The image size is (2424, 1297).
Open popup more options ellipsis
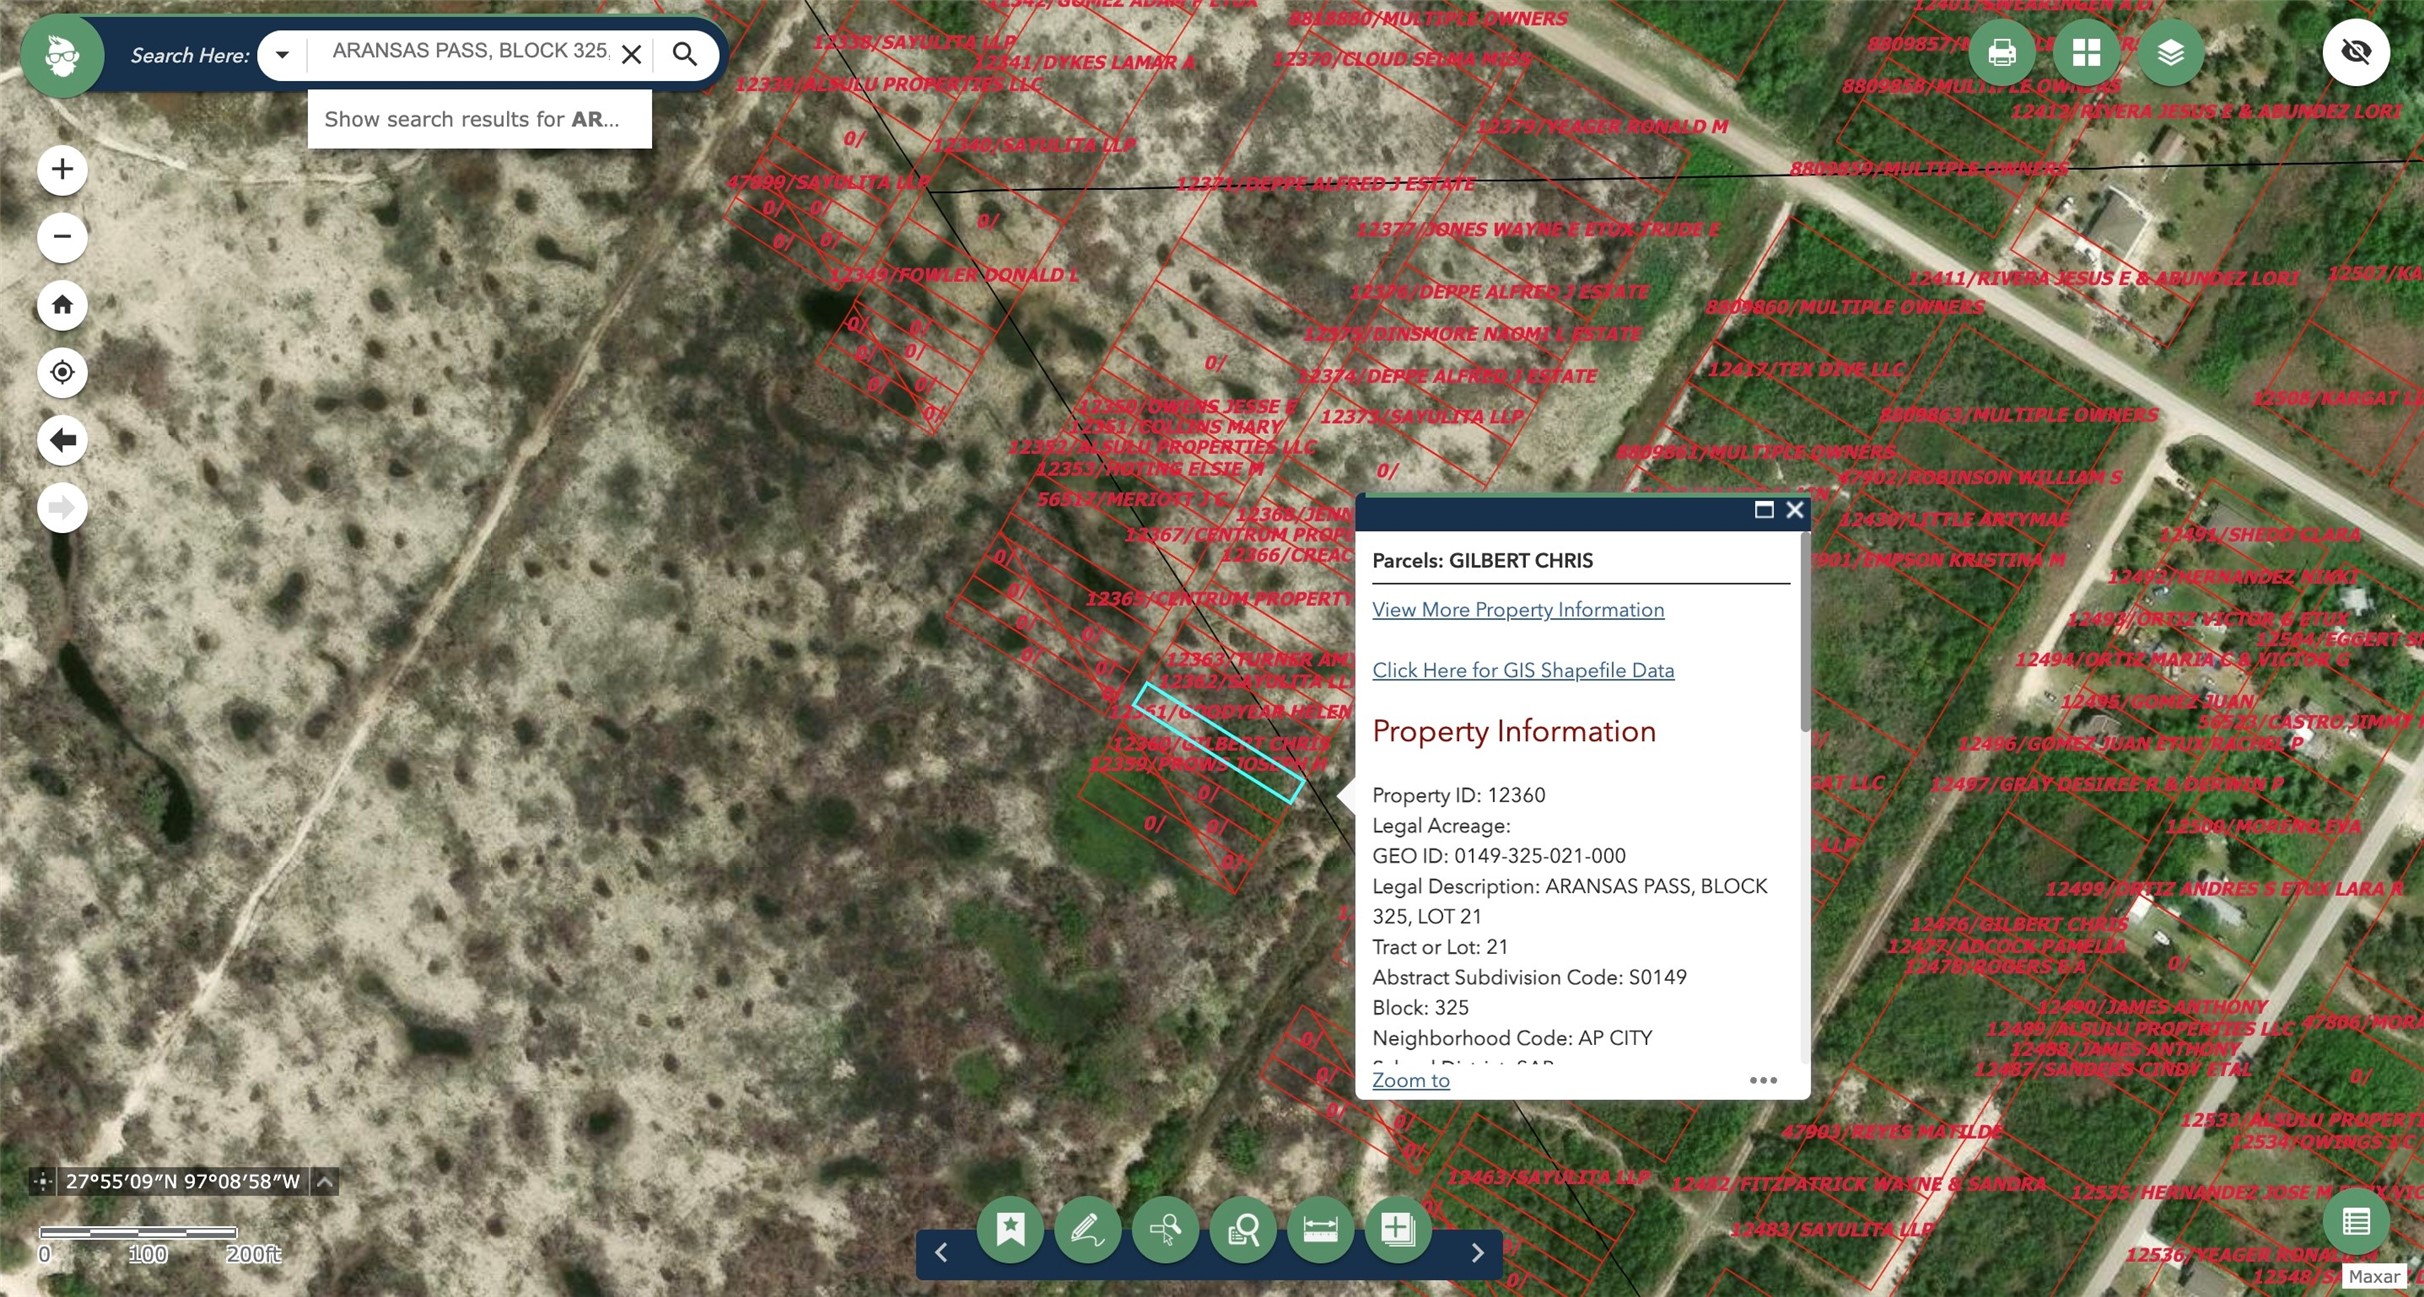point(1763,1080)
